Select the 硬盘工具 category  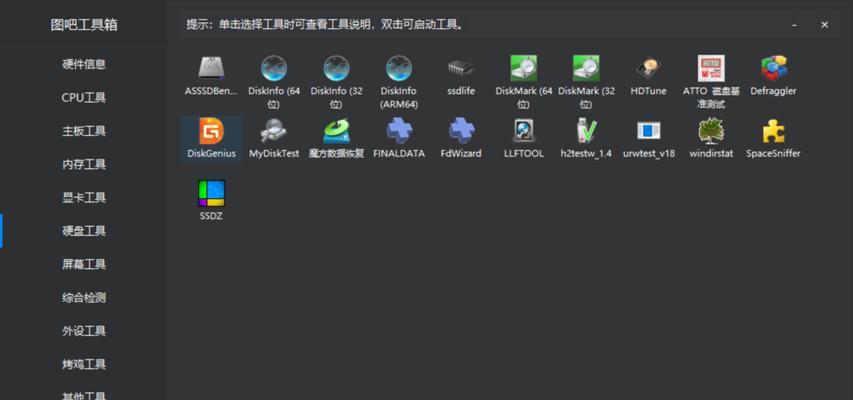pyautogui.click(x=84, y=231)
